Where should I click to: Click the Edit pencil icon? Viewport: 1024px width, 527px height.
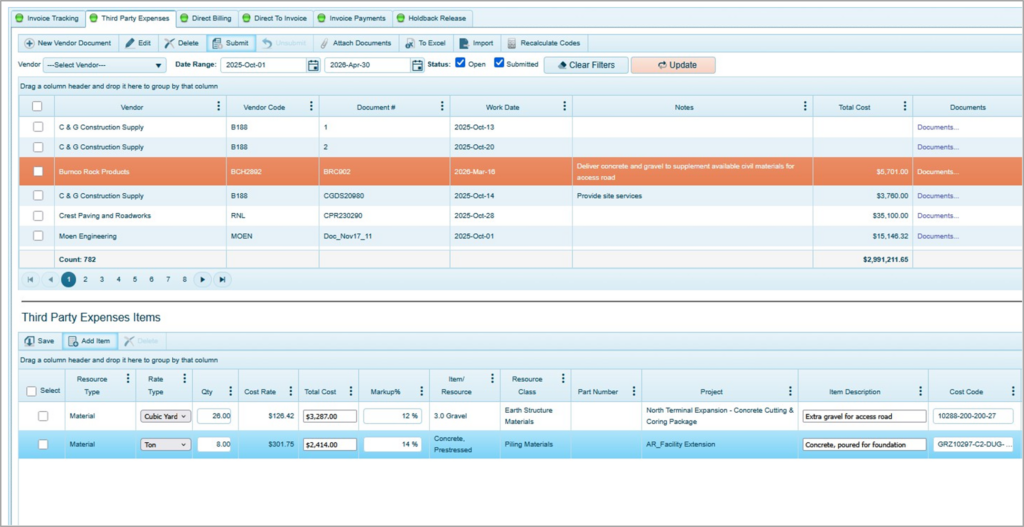point(131,43)
